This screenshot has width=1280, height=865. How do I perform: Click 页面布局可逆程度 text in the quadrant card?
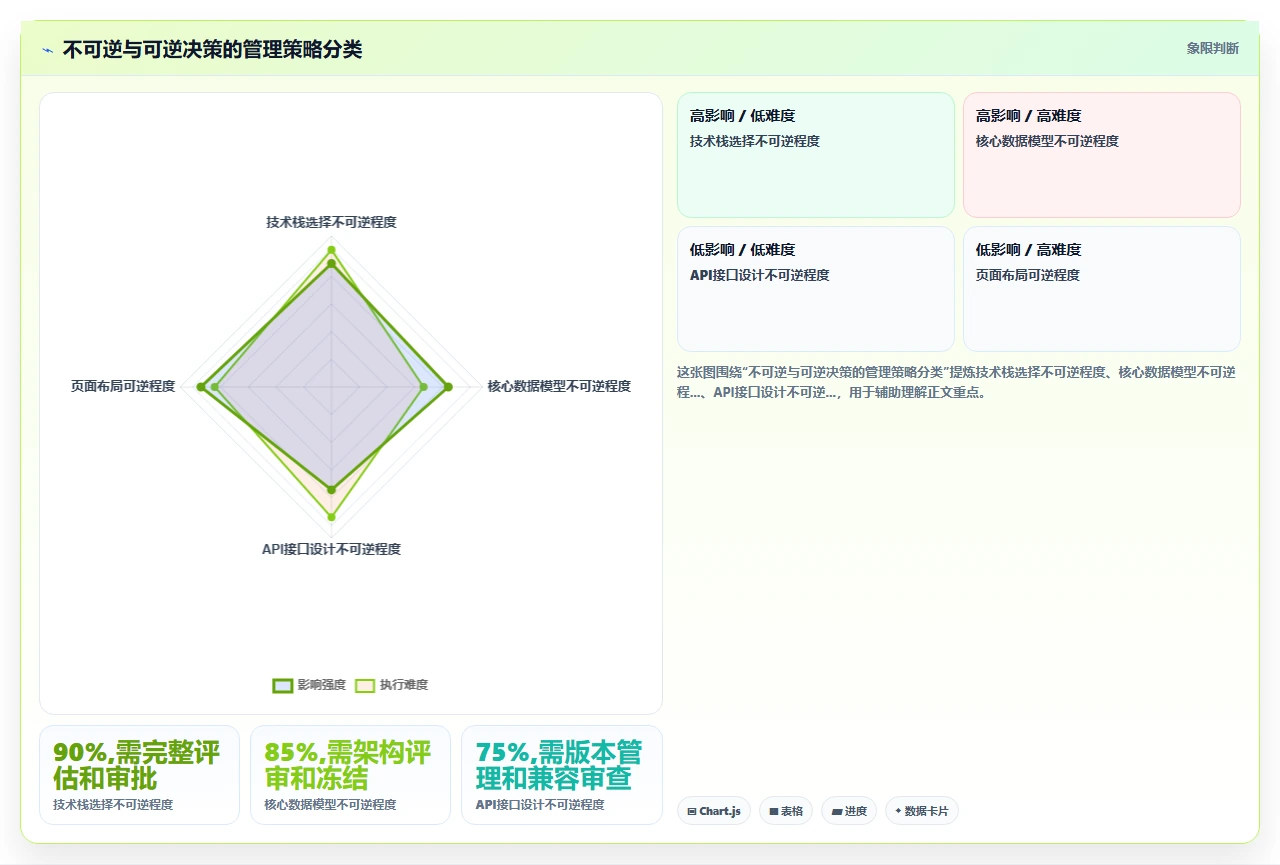pyautogui.click(x=1028, y=275)
